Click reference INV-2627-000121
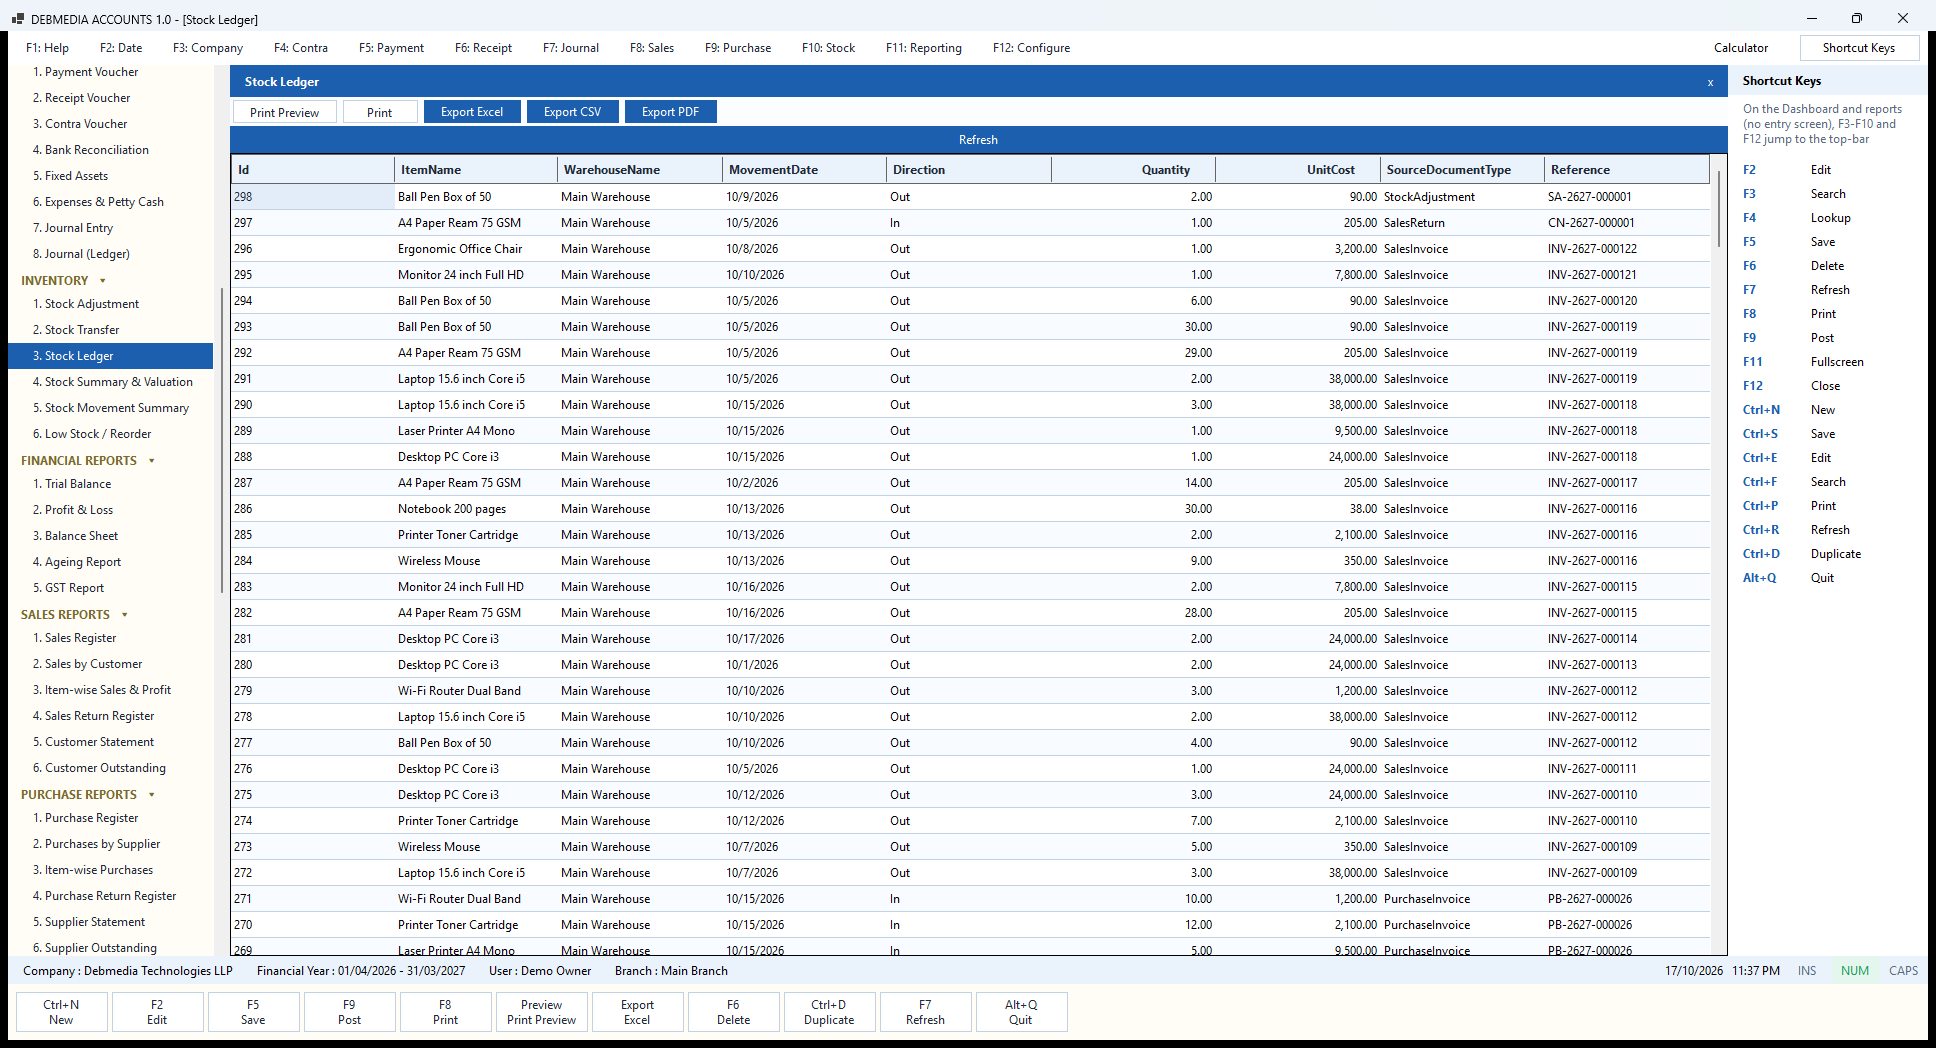Image resolution: width=1936 pixels, height=1048 pixels. click(x=1593, y=275)
